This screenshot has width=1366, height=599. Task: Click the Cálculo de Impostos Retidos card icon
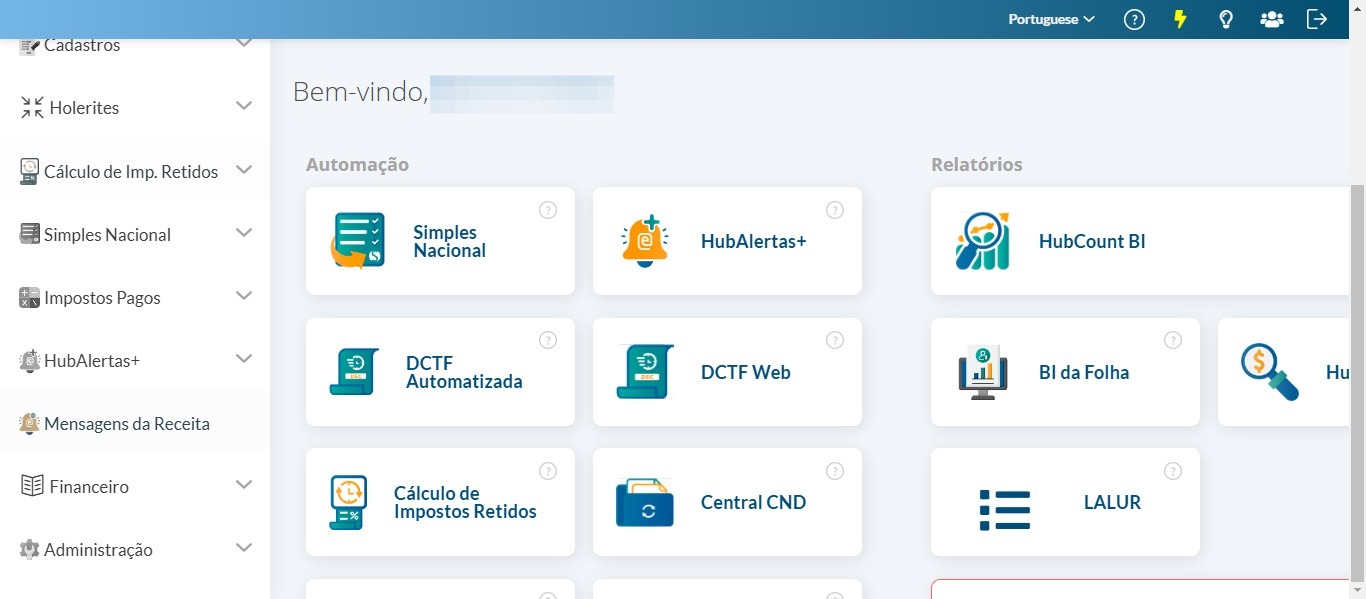point(348,502)
